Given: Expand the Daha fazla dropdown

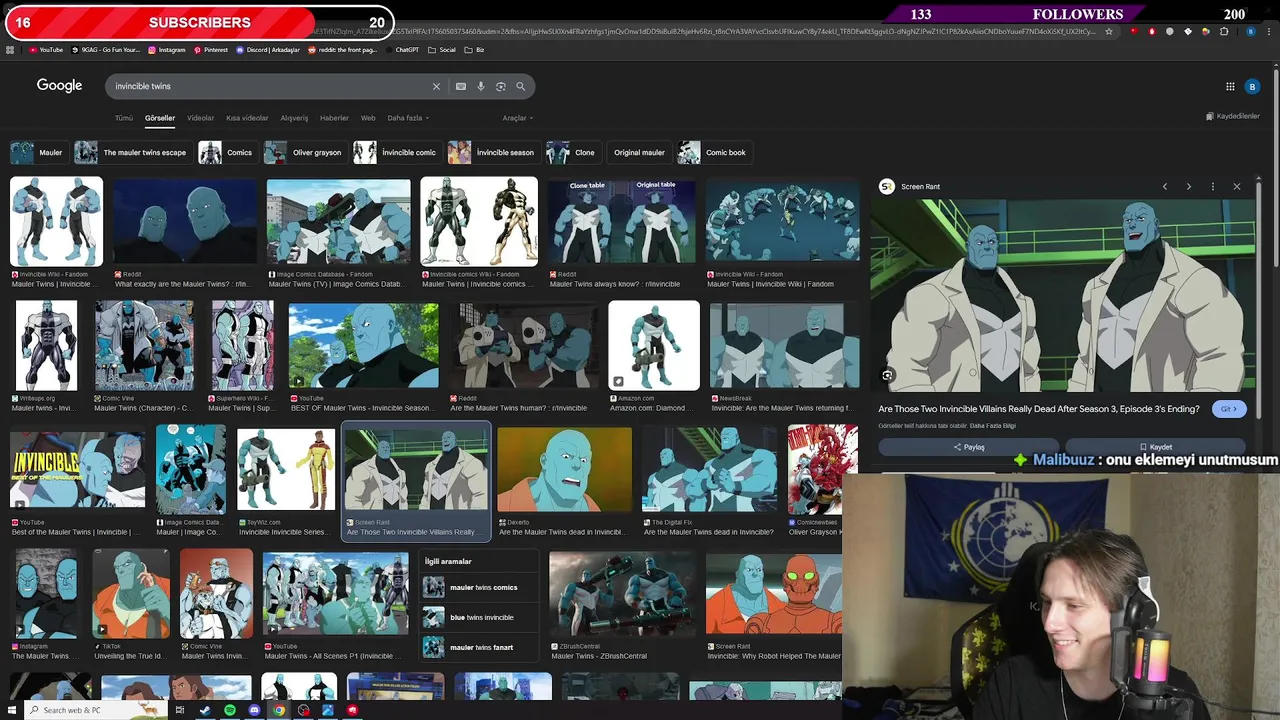Looking at the screenshot, I should pos(408,118).
